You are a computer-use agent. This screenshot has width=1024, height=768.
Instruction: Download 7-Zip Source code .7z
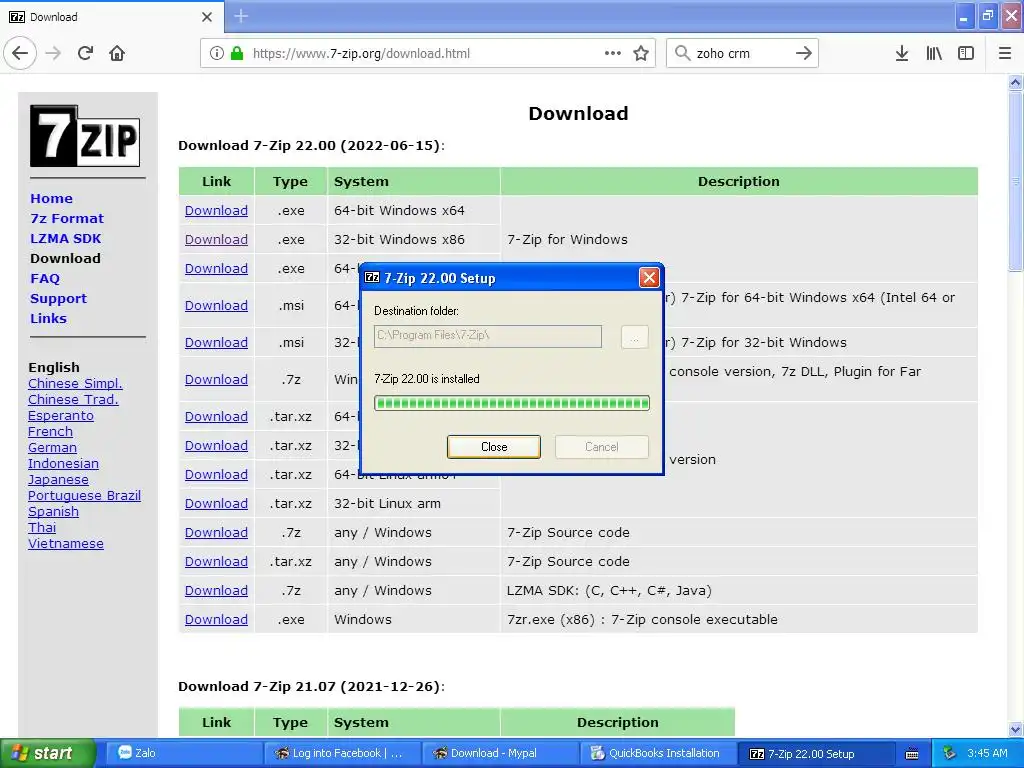(216, 532)
